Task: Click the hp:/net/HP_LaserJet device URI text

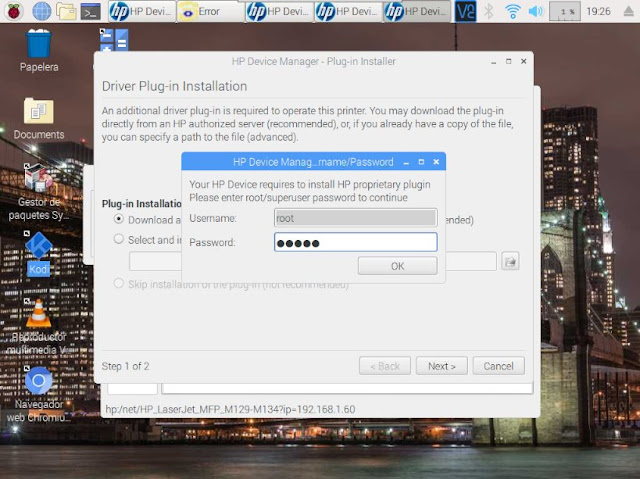Action: pos(230,409)
